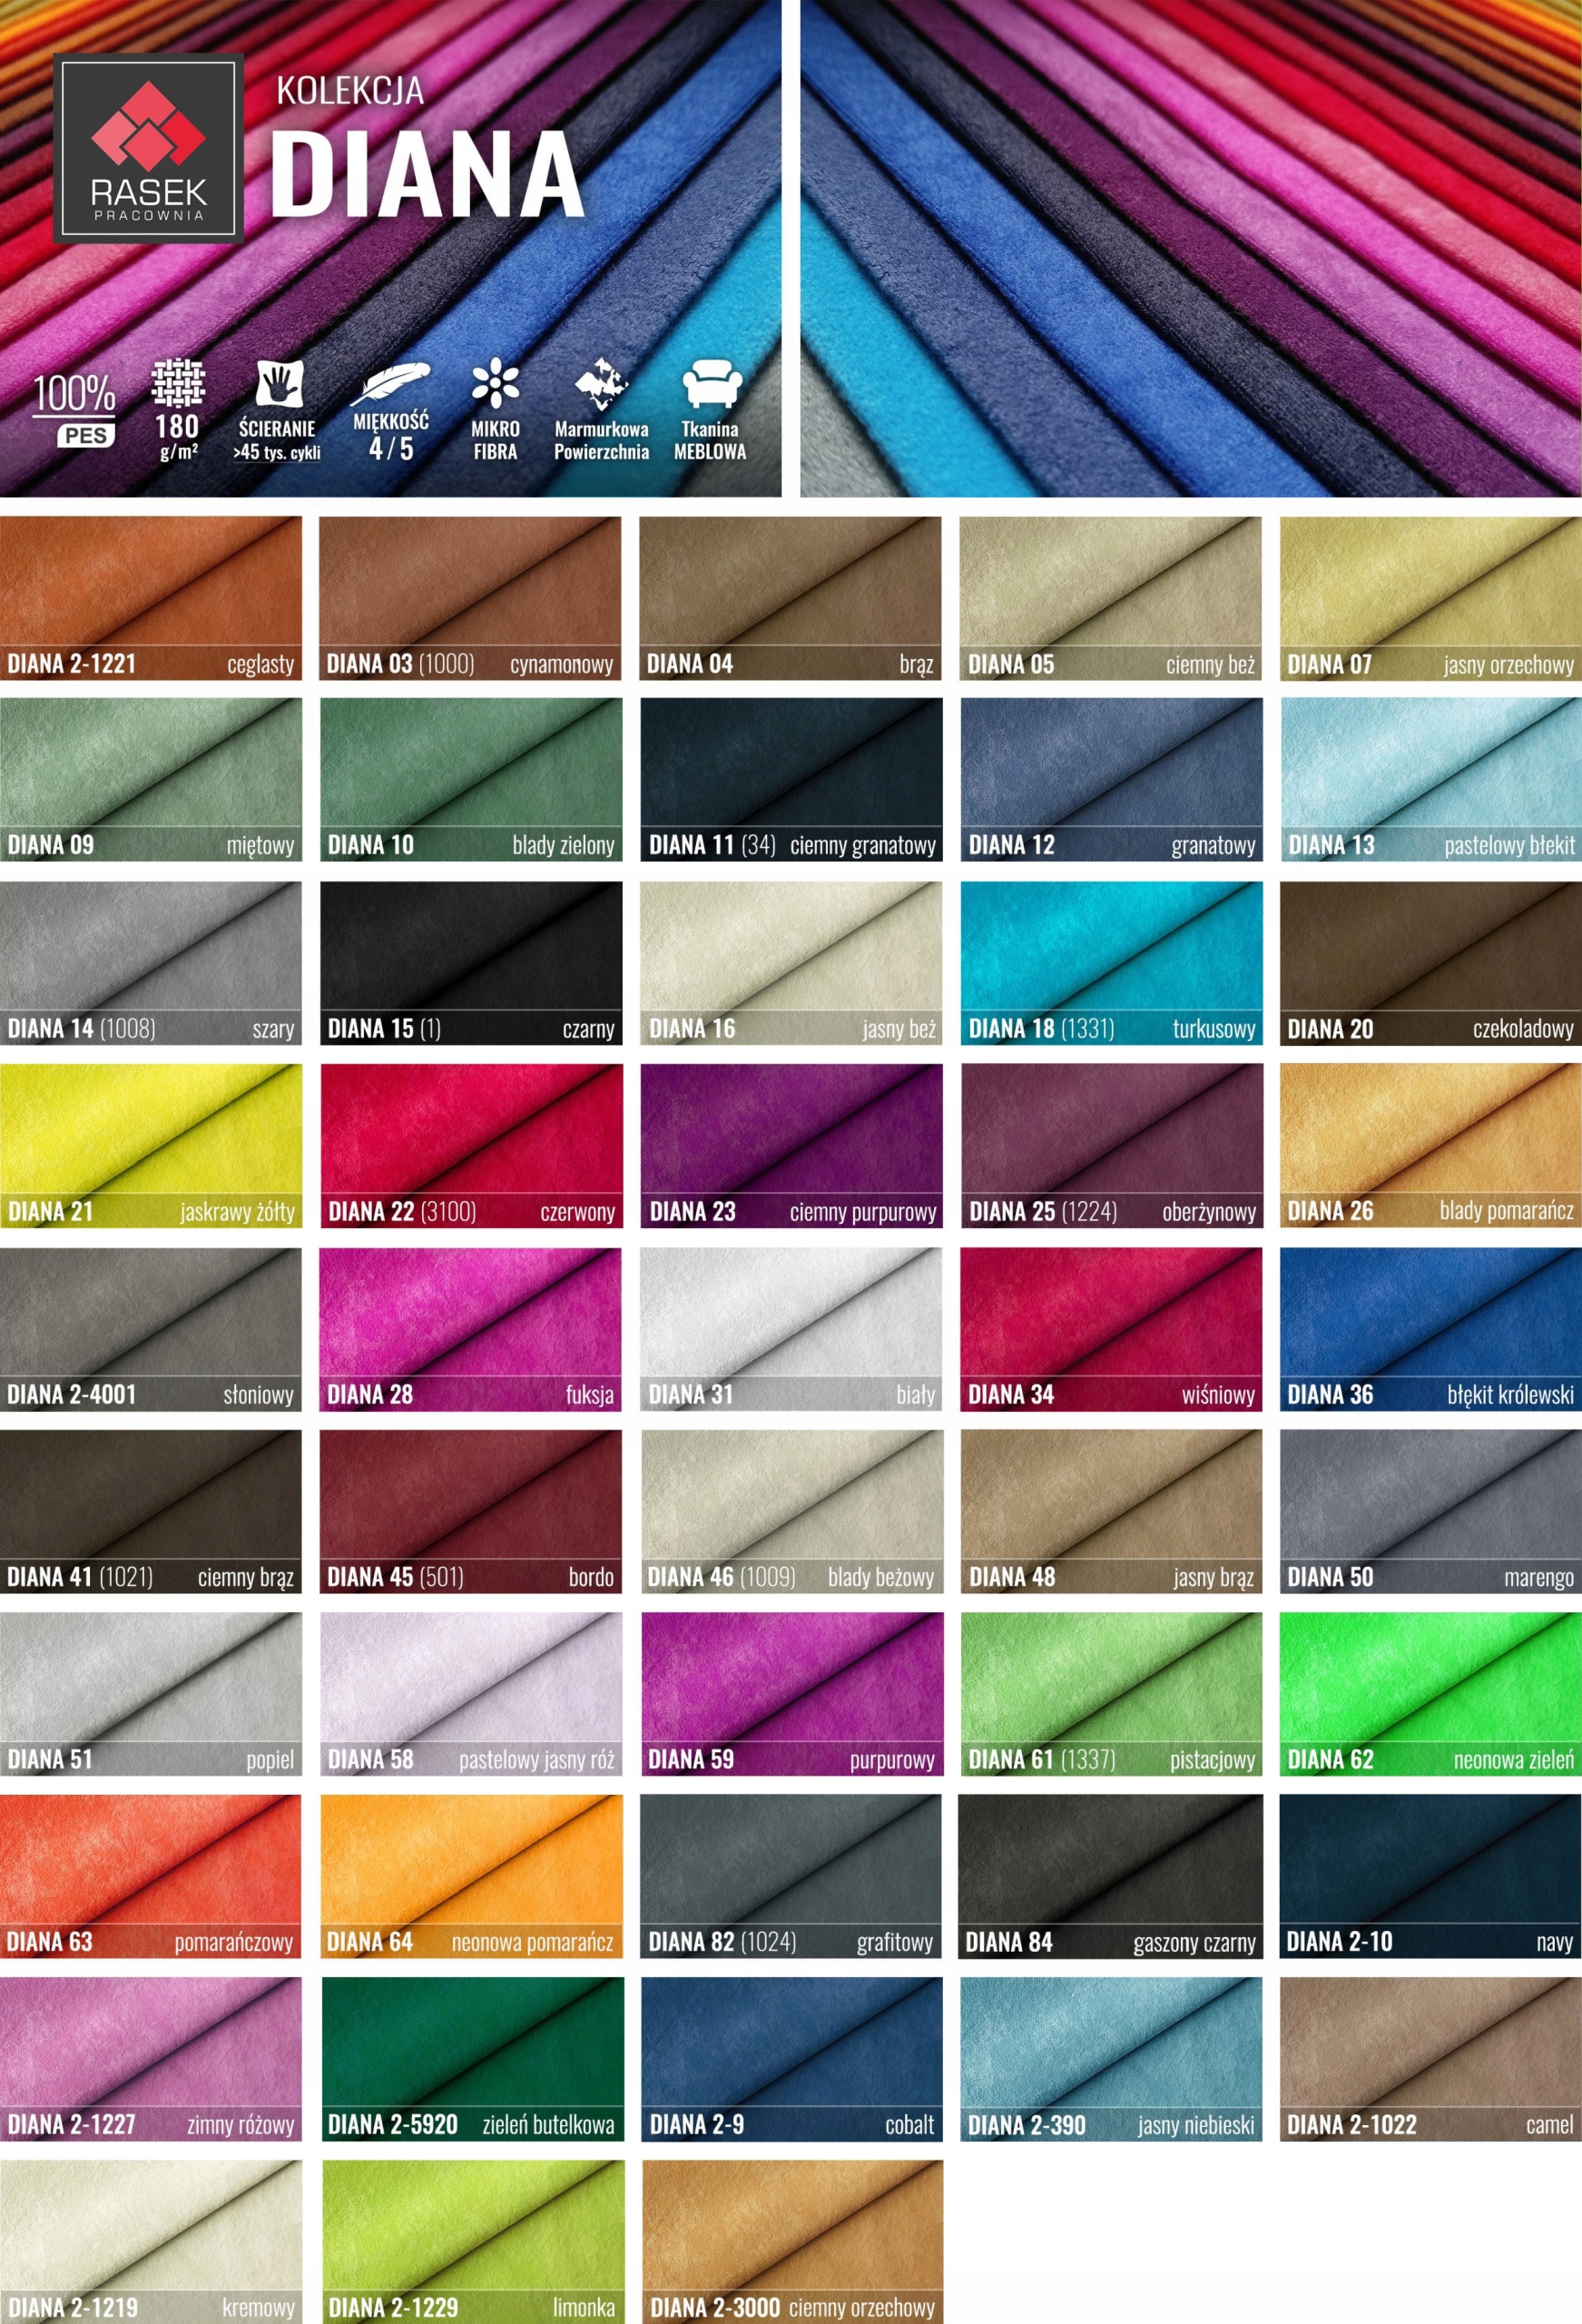Screen dimensions: 1582x2324
Task: Pick DIANA 2-5920 zieleń butelkowa swatch
Action: click(x=472, y=2059)
